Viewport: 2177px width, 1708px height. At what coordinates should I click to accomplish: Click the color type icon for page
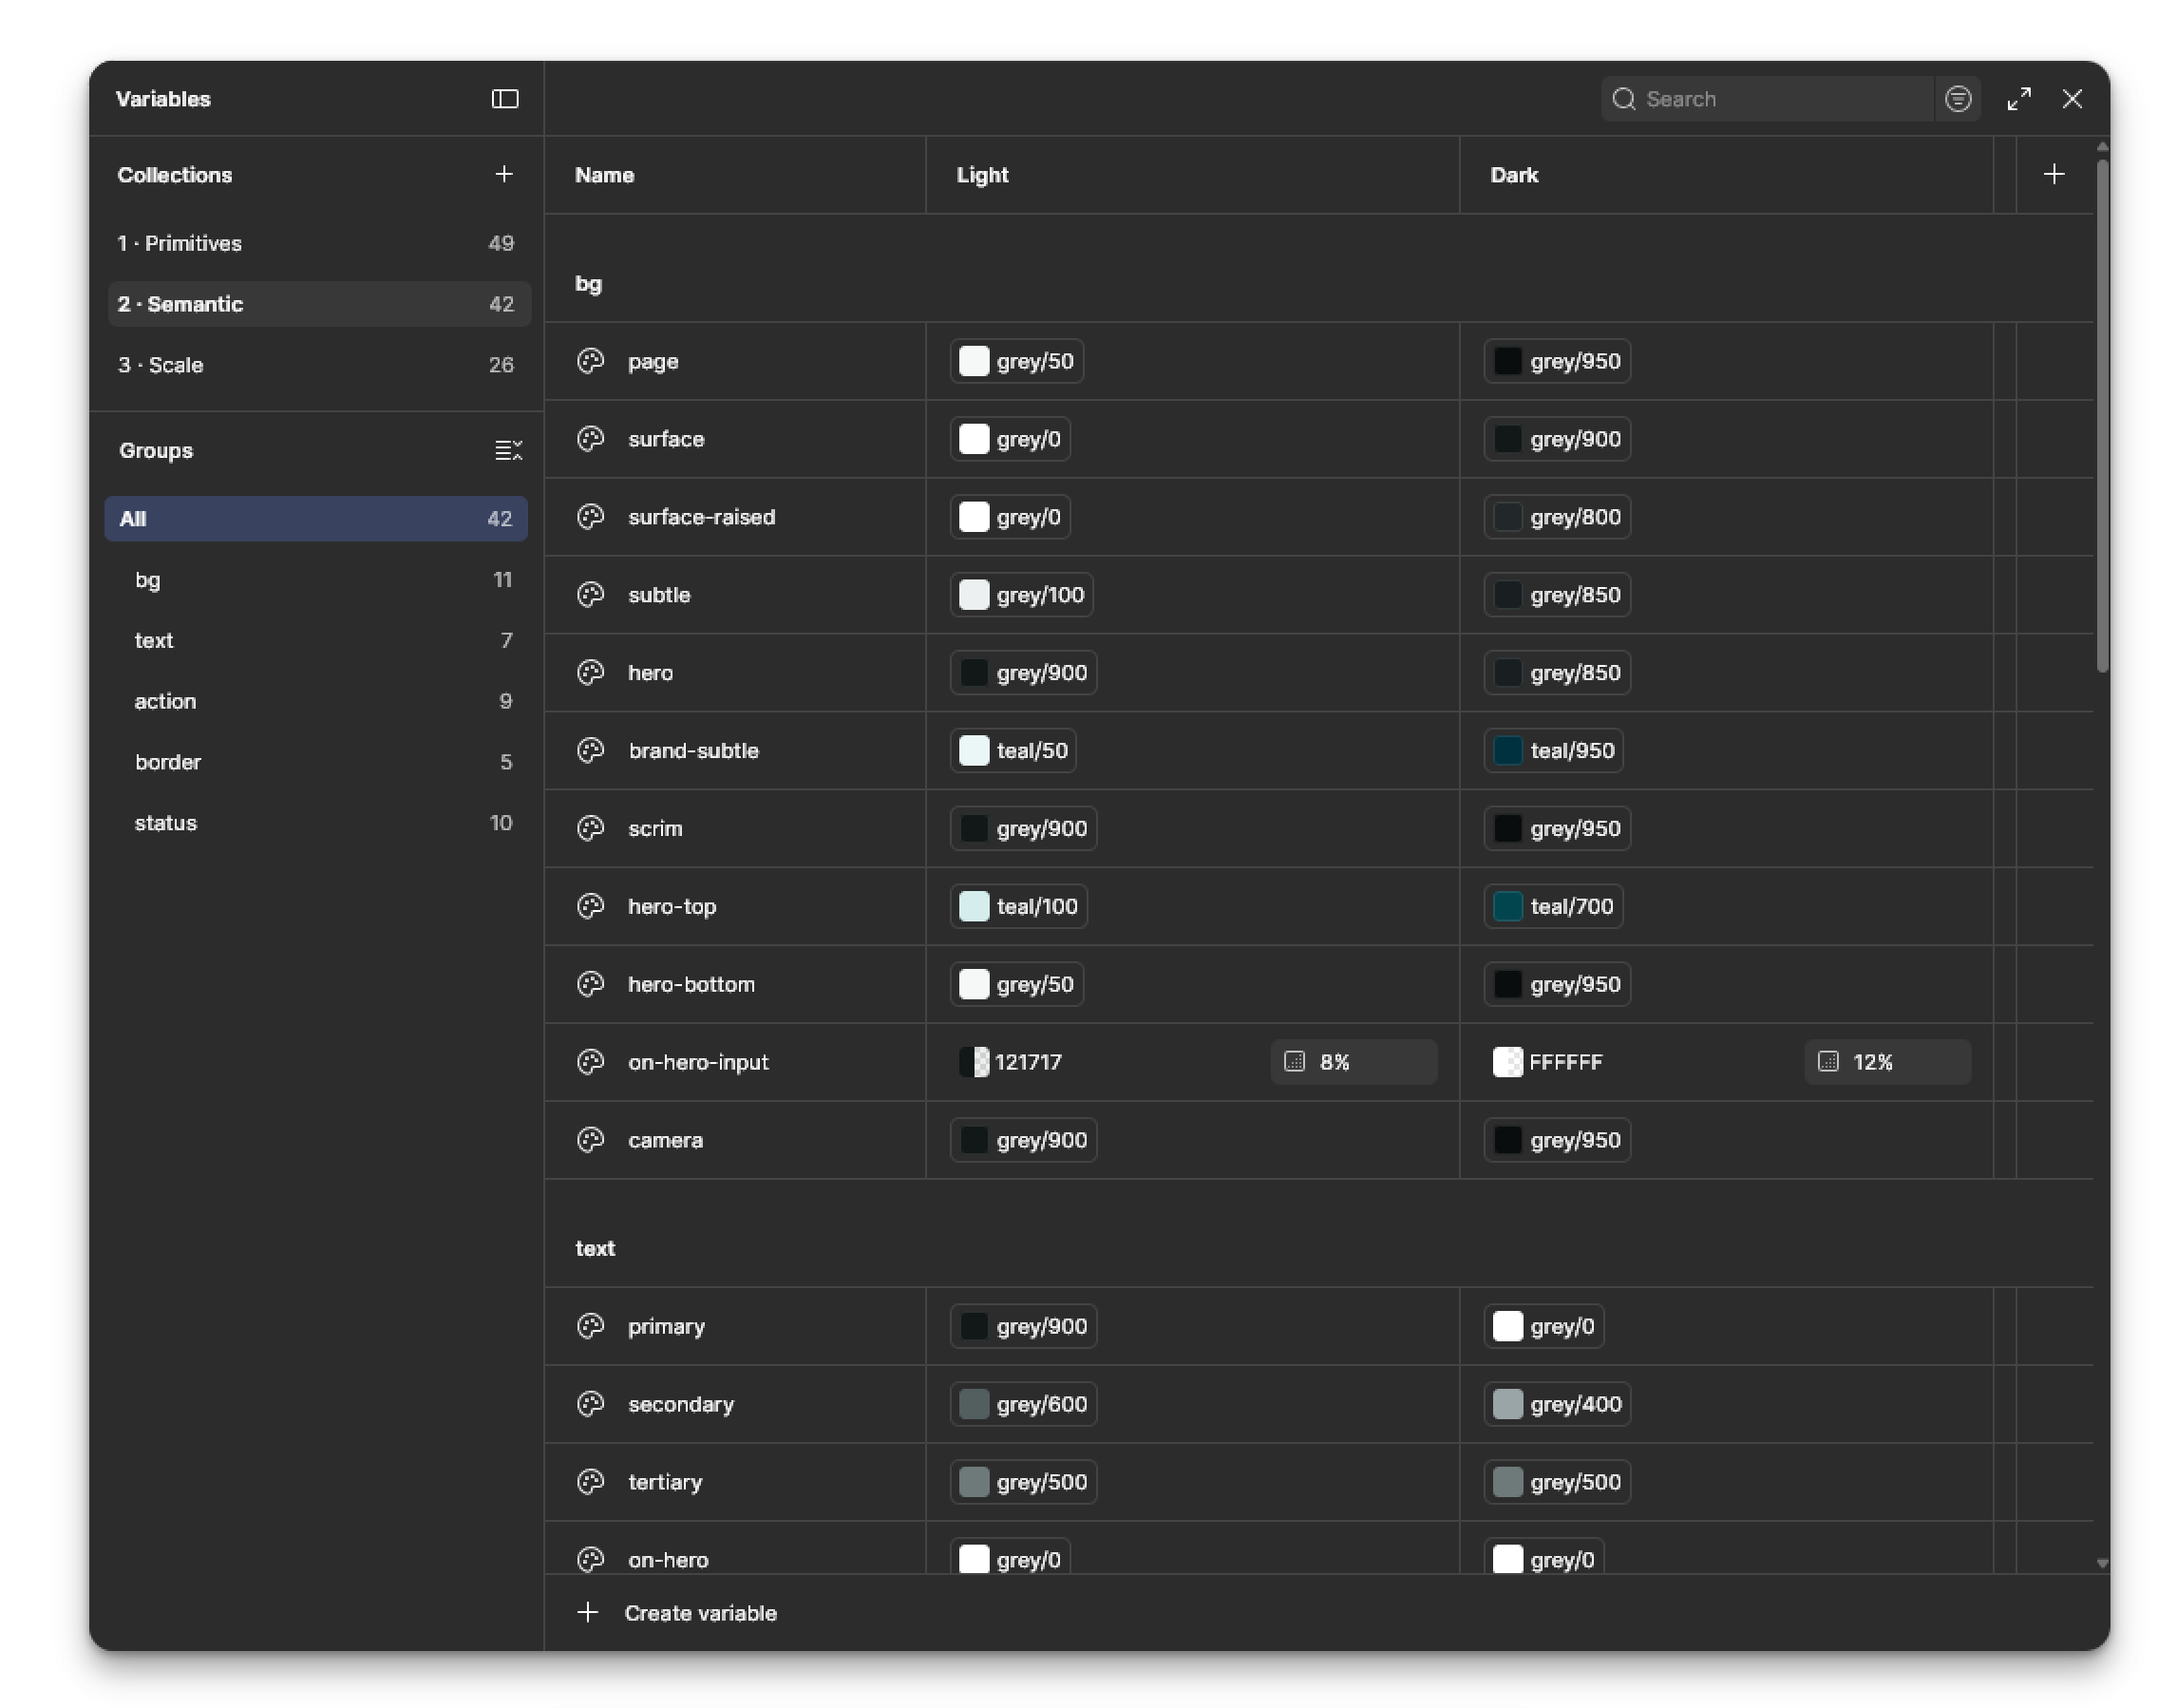(591, 361)
